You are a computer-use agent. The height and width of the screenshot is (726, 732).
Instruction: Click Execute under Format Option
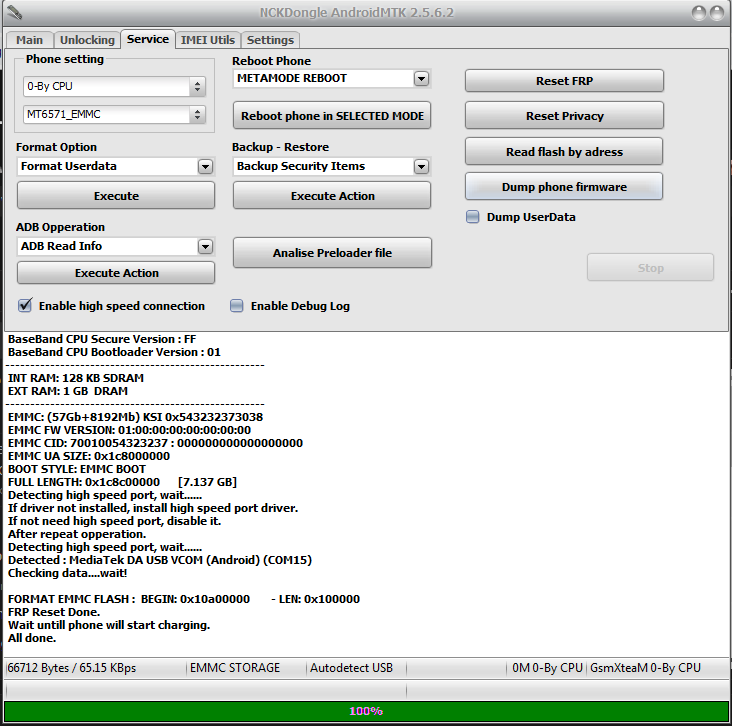(x=116, y=196)
